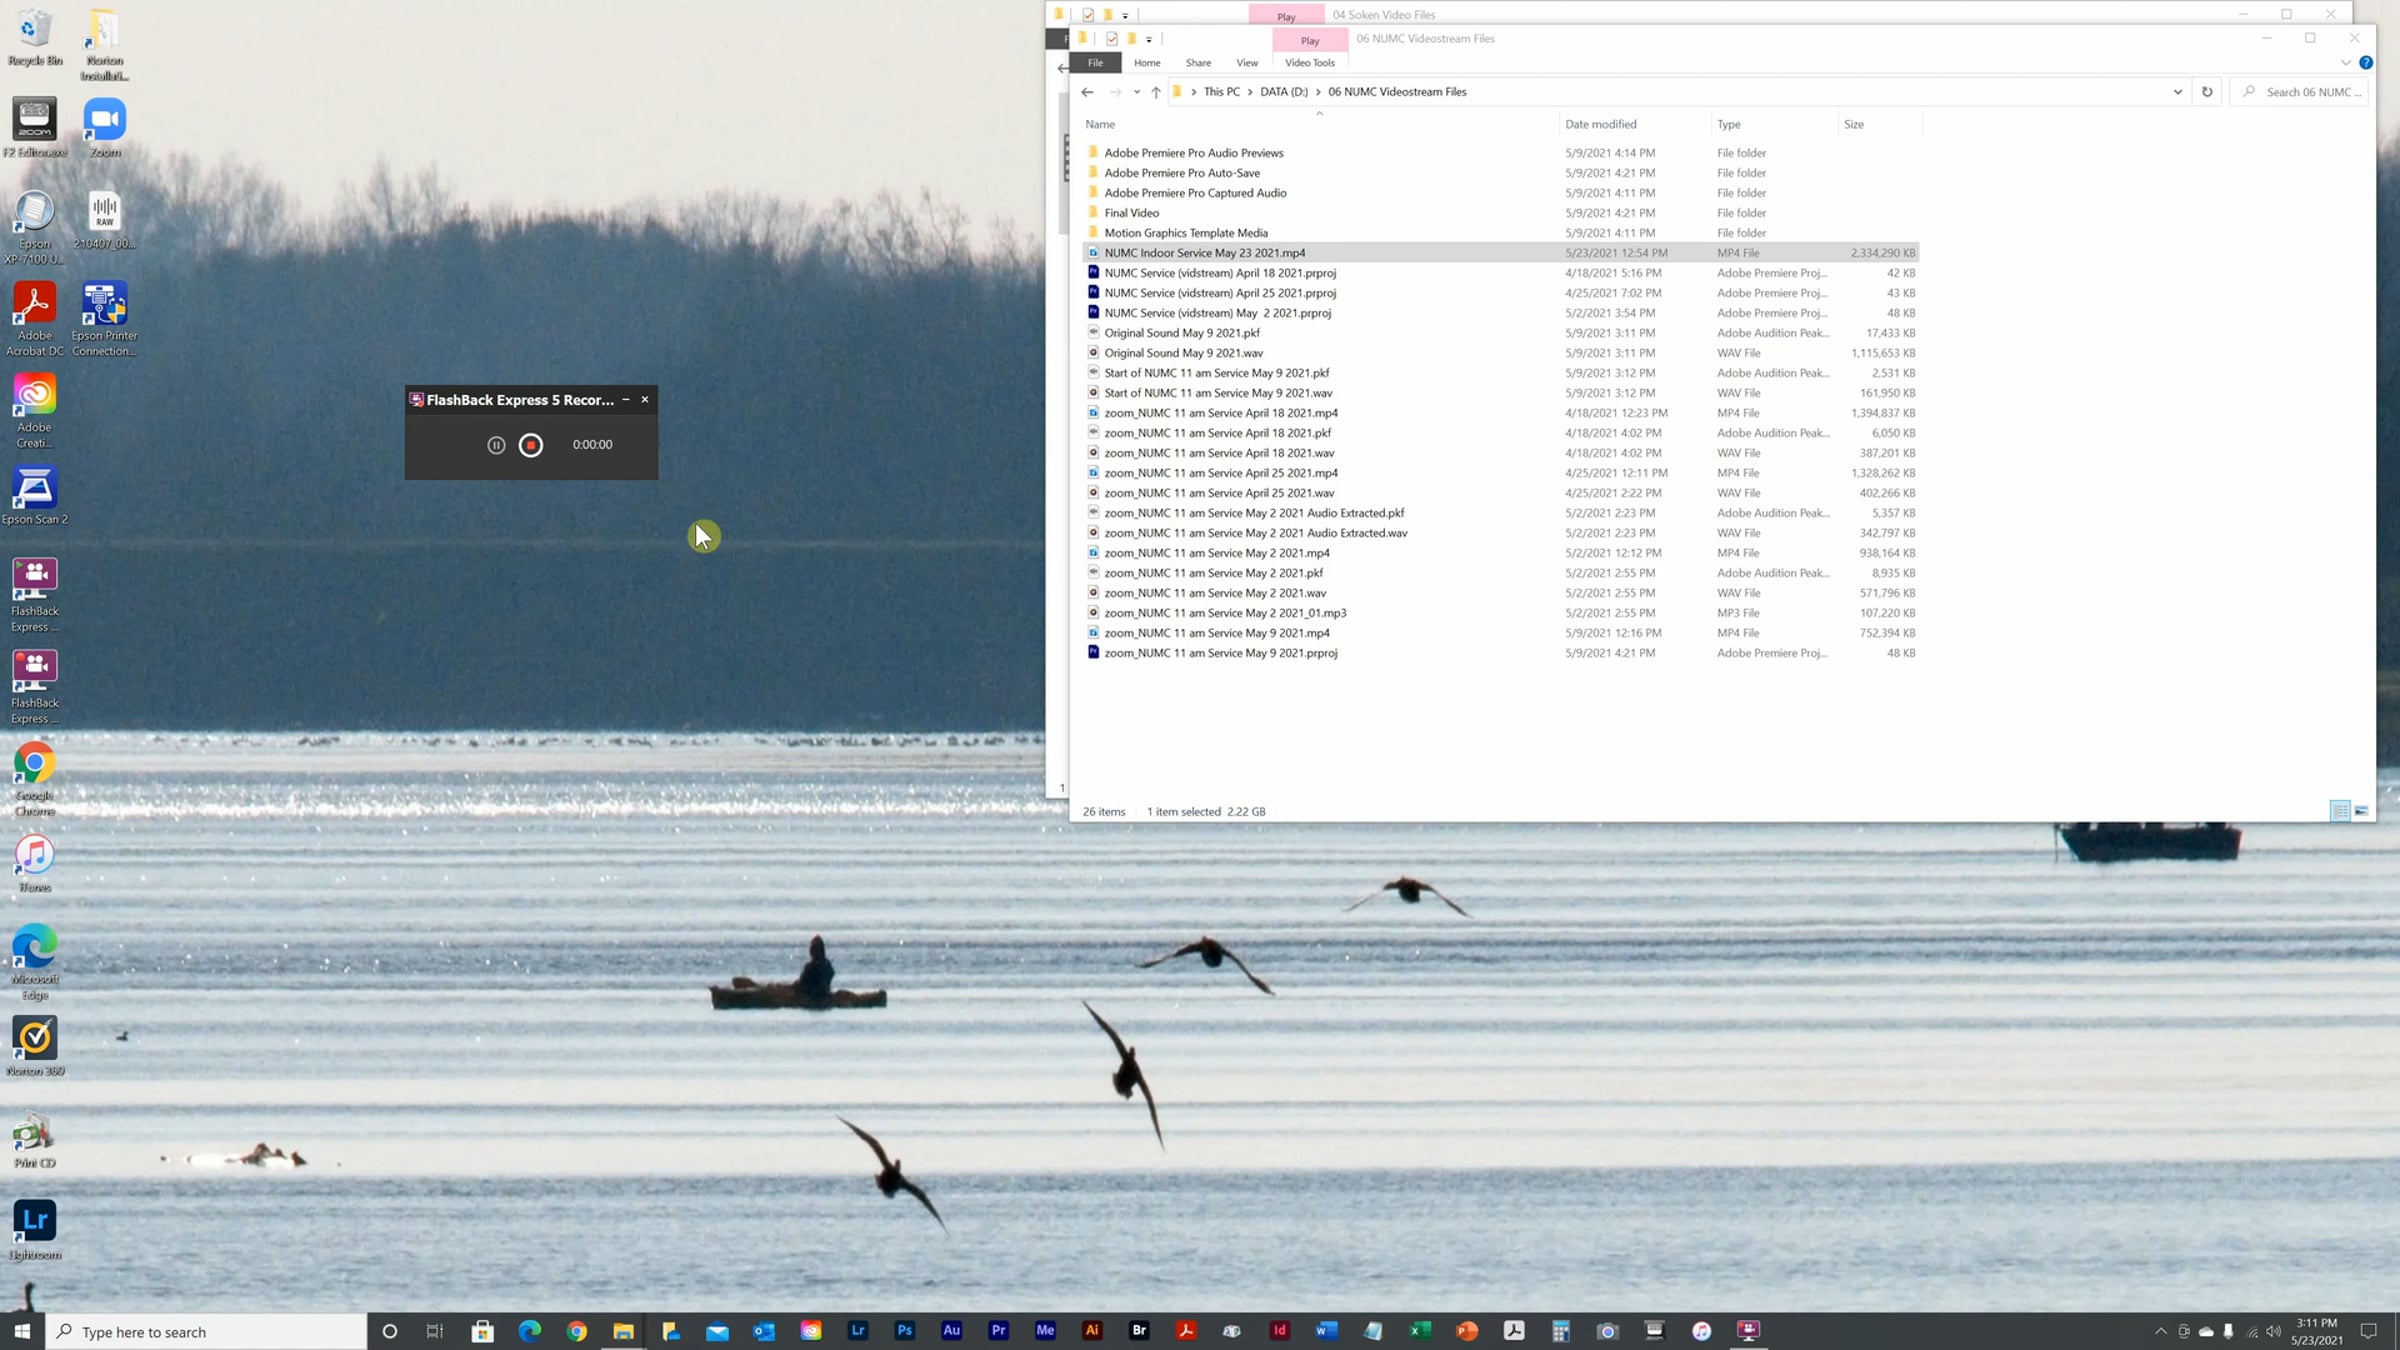
Task: Navigate to DATA (D:) breadcrumb
Action: 1283,92
